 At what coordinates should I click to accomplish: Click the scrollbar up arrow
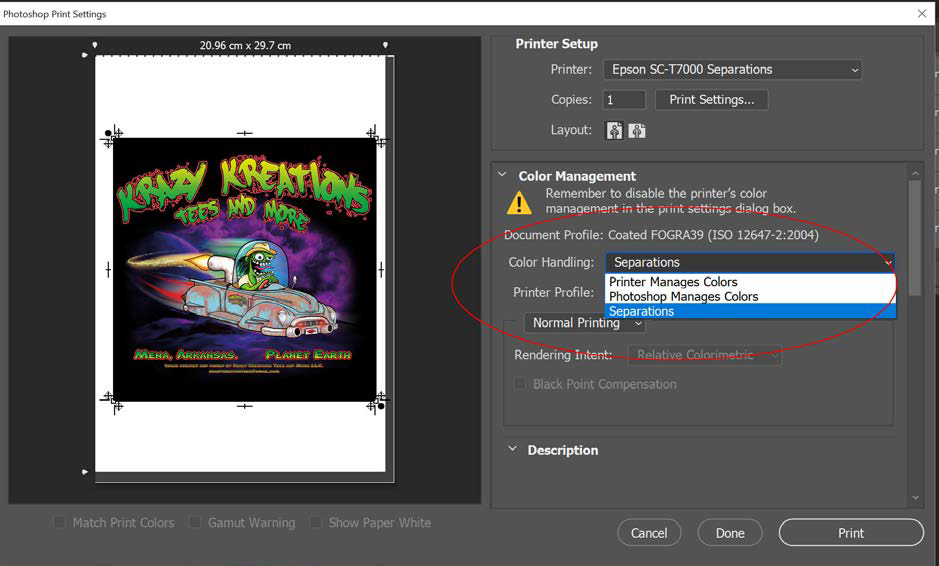(x=915, y=173)
